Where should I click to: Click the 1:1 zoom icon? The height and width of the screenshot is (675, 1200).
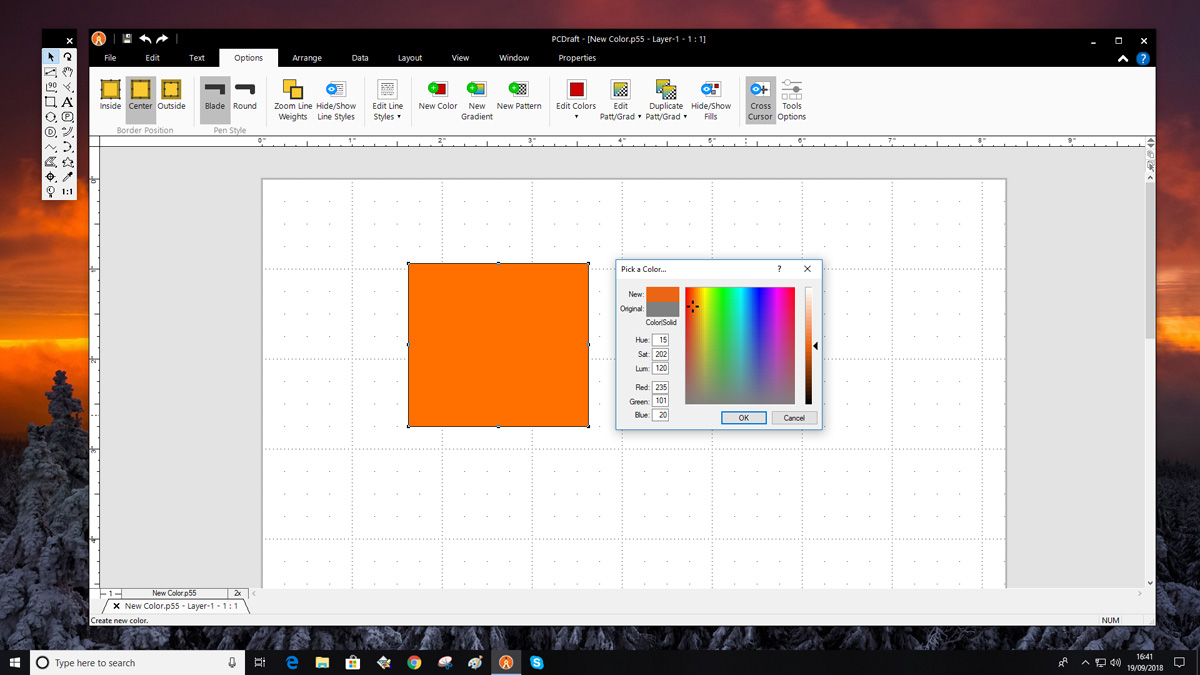tap(68, 191)
